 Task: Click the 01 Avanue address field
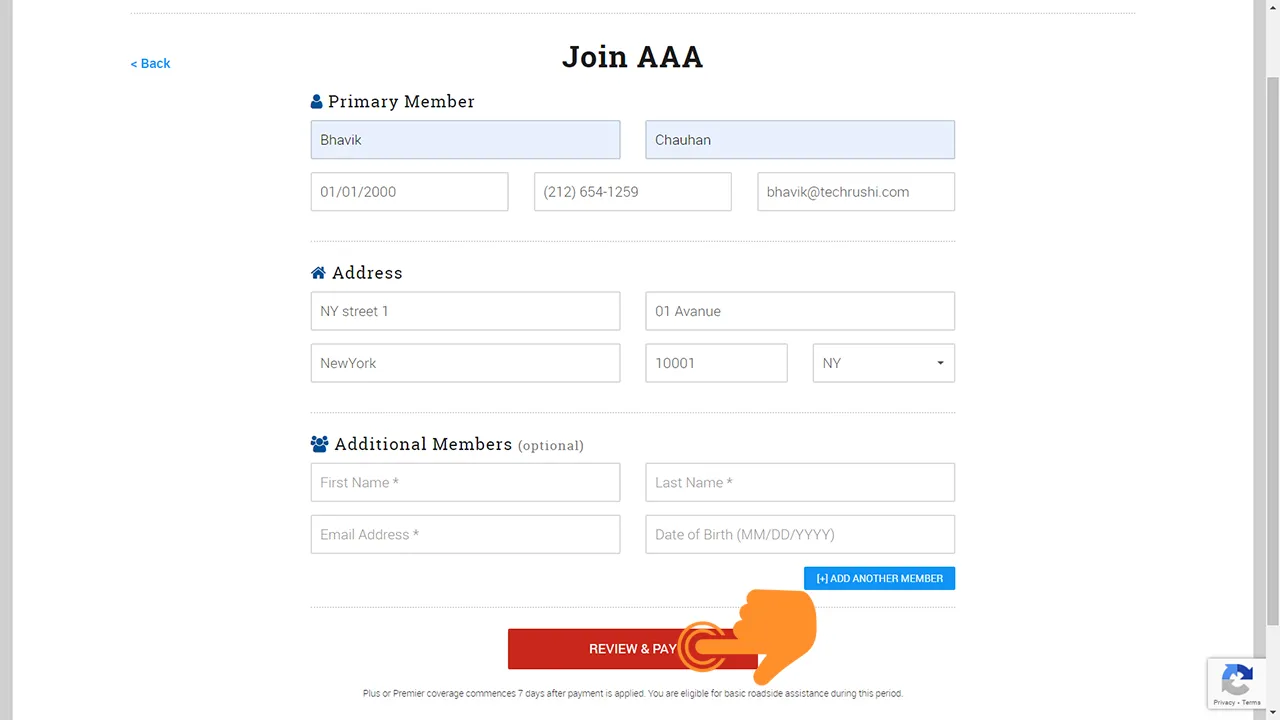(800, 311)
